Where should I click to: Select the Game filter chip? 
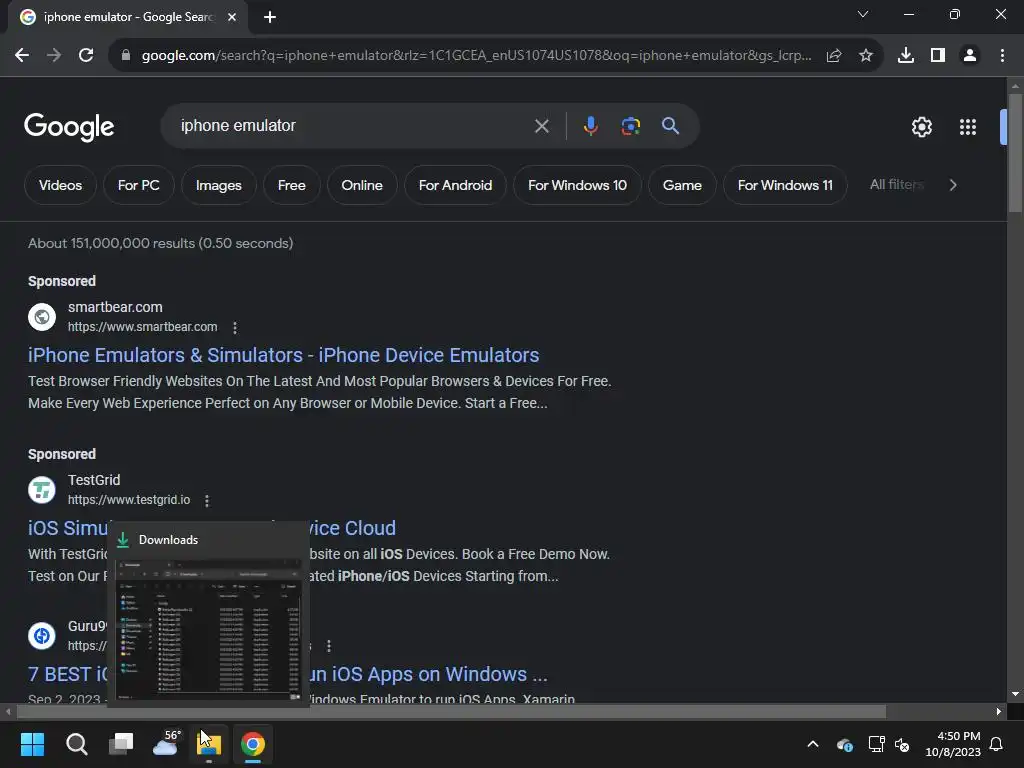(x=682, y=185)
